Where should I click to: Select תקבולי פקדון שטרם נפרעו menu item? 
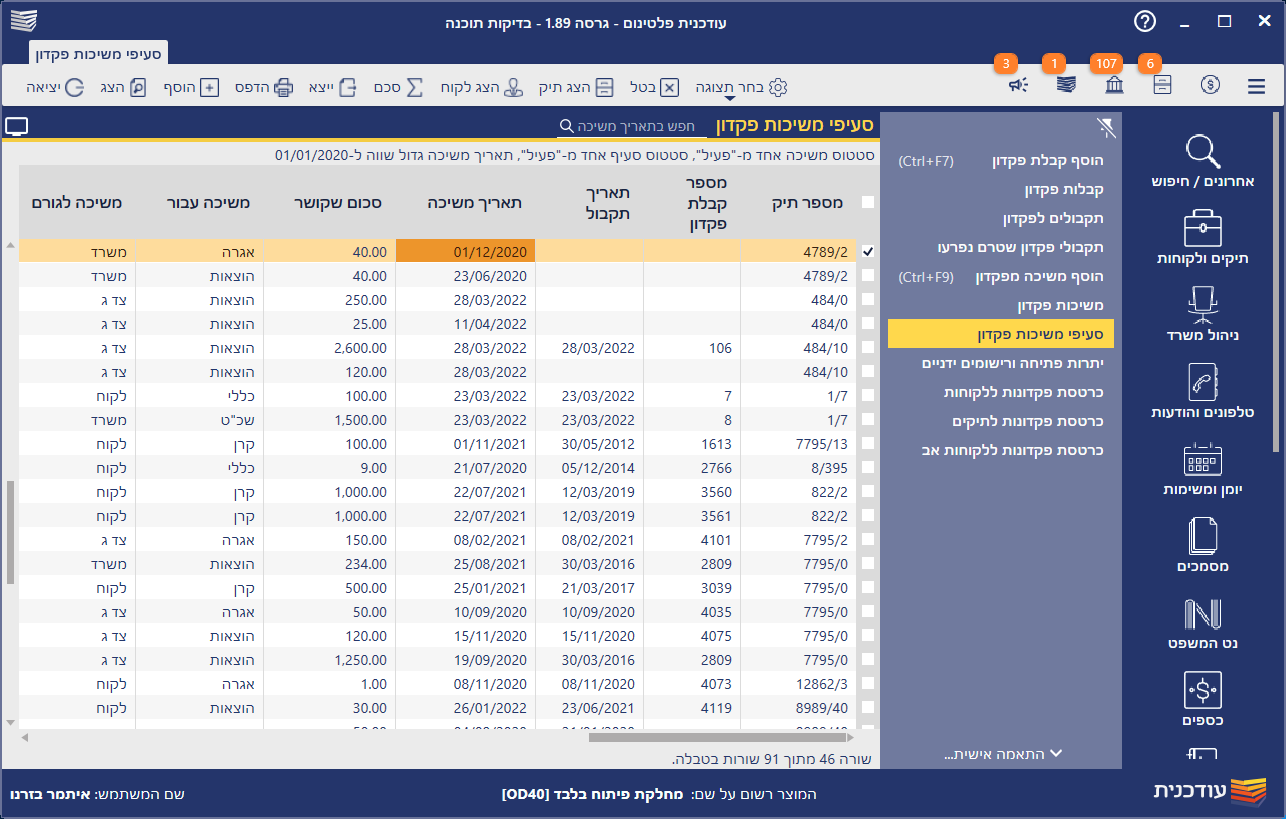pos(1001,247)
